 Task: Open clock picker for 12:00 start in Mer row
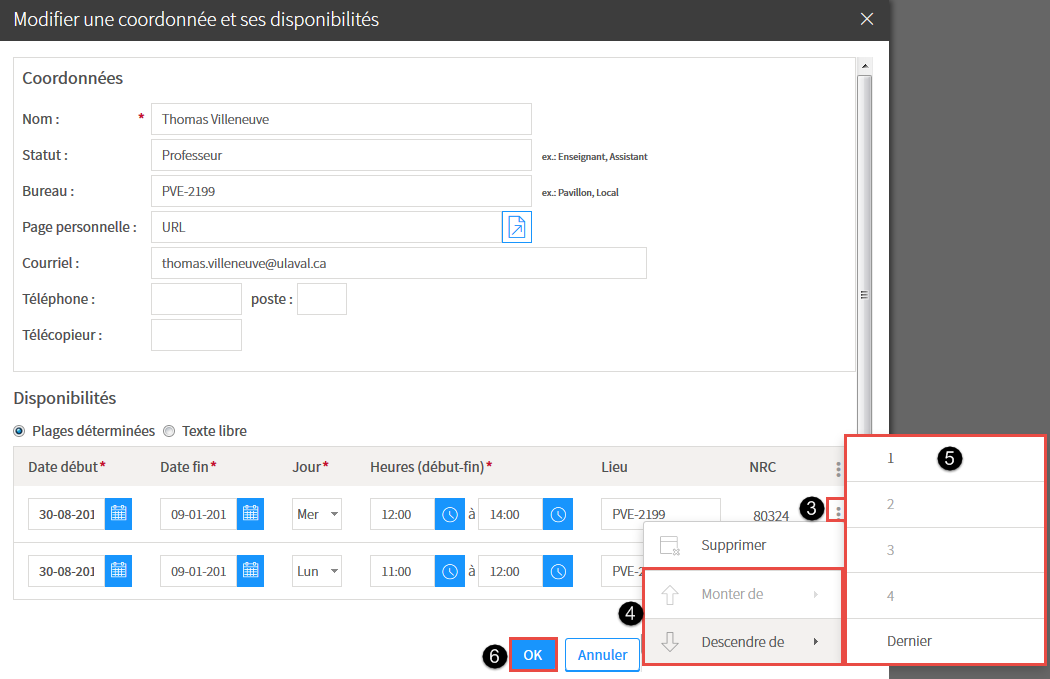click(x=450, y=514)
